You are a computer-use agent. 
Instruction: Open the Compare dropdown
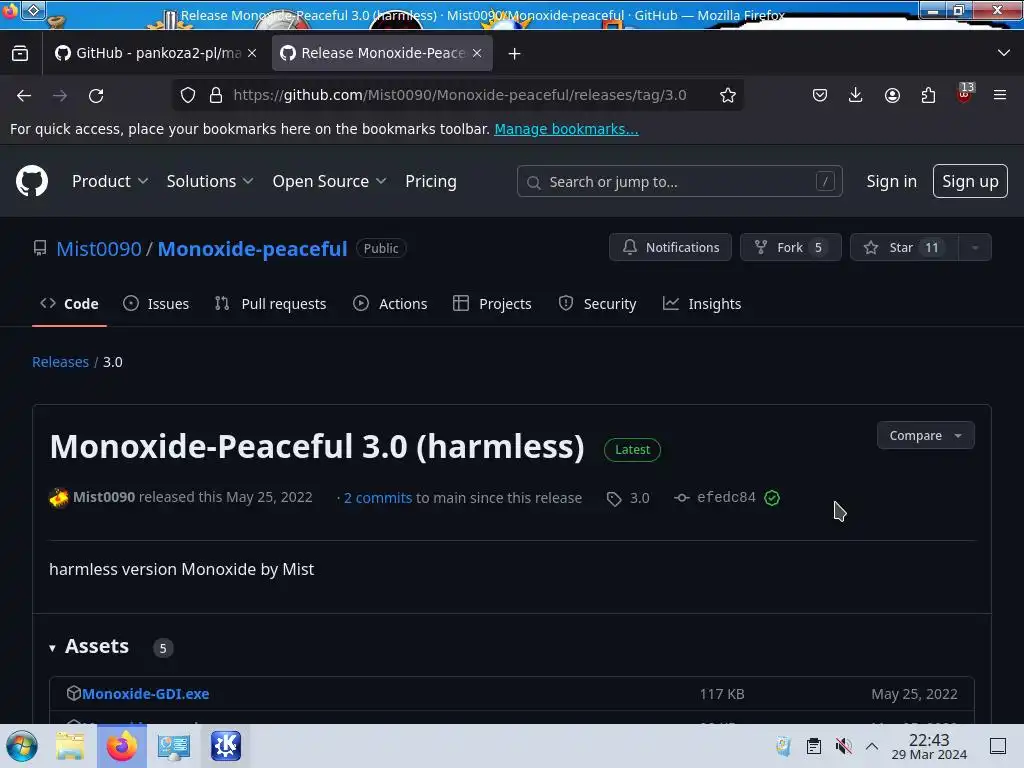[925, 436]
